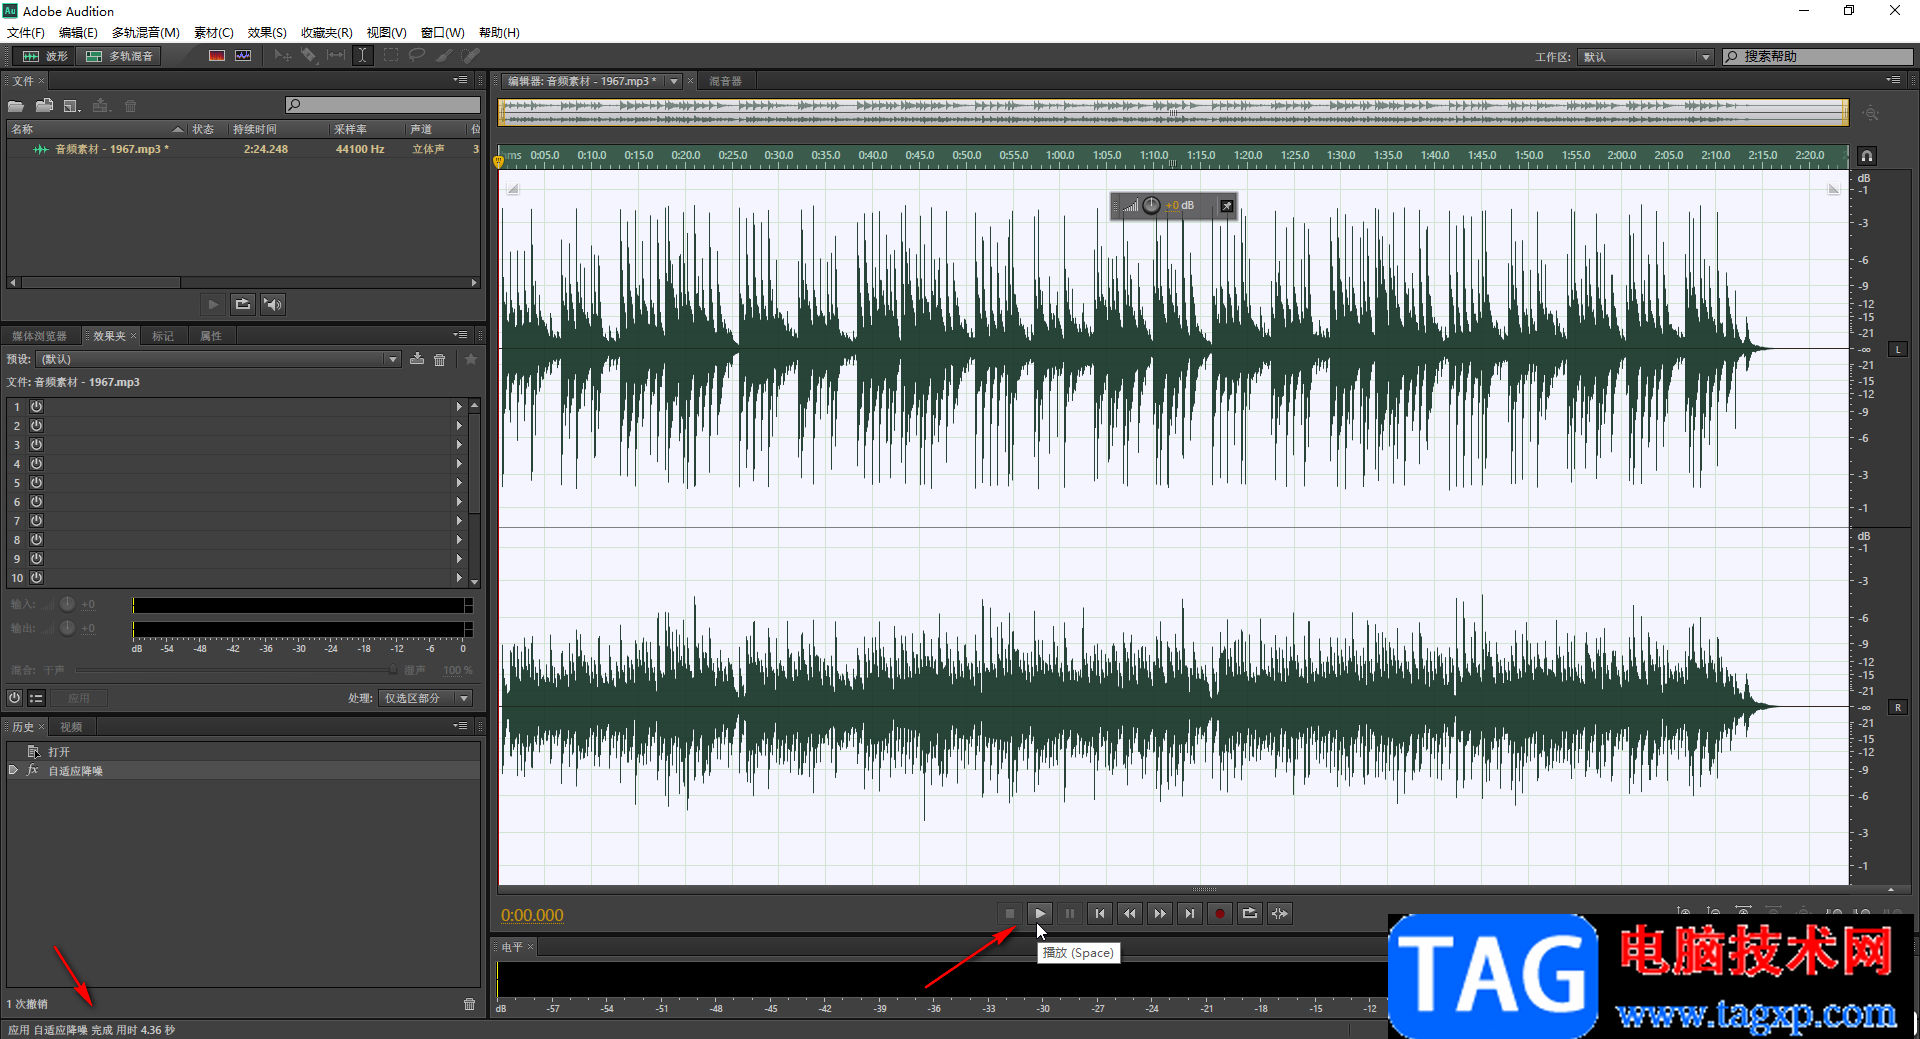
Task: Click the Files panel trash icon
Action: coord(130,106)
